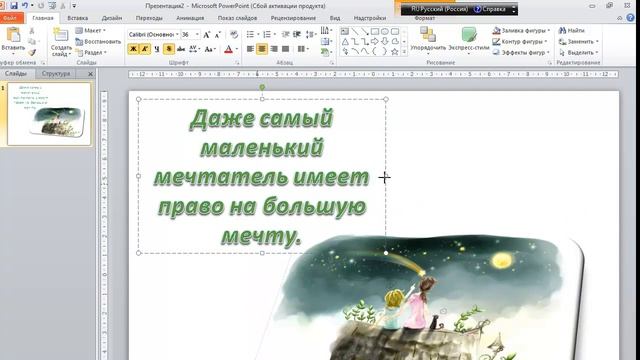Screen dimensions: 640x360
Task: Select the star shape in shapes gallery
Action: (x=395, y=52)
